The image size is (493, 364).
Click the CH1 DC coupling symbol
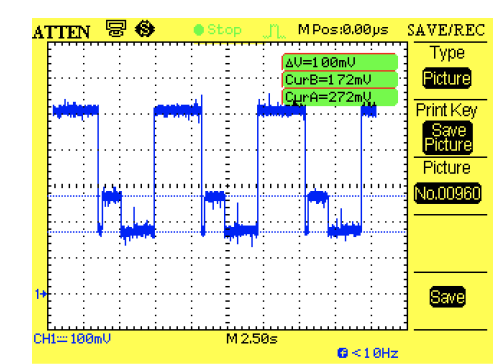click(62, 339)
